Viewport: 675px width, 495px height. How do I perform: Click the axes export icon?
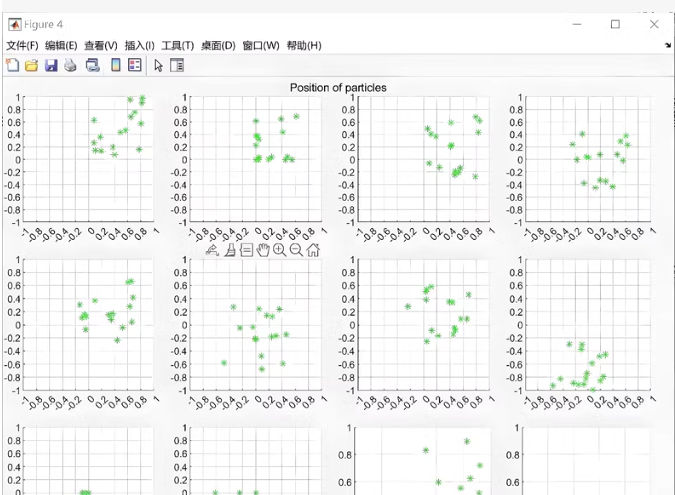click(212, 250)
